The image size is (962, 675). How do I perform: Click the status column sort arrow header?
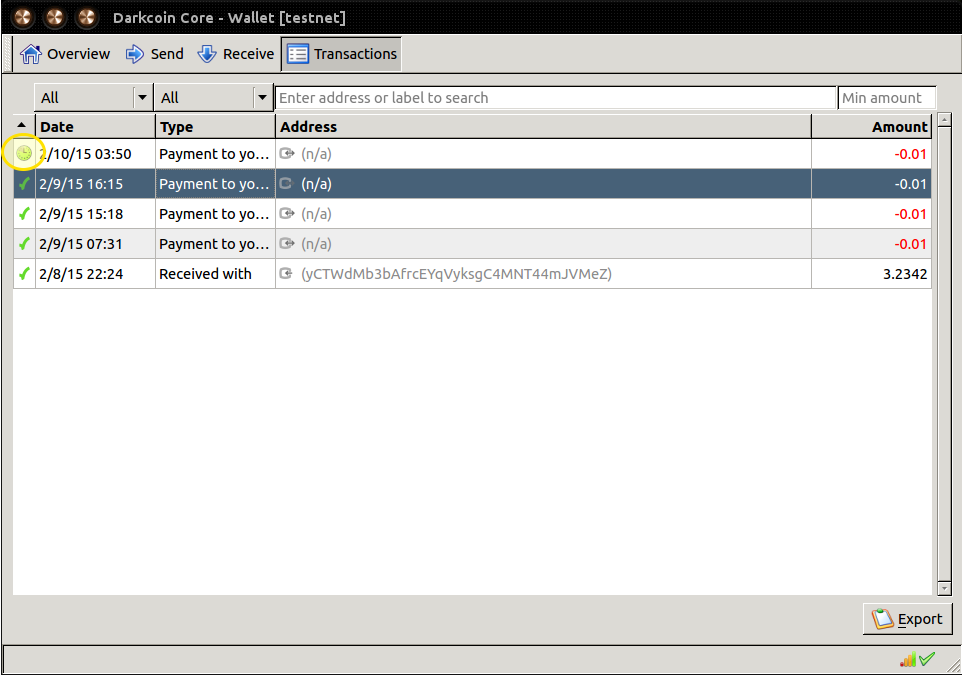tap(23, 126)
